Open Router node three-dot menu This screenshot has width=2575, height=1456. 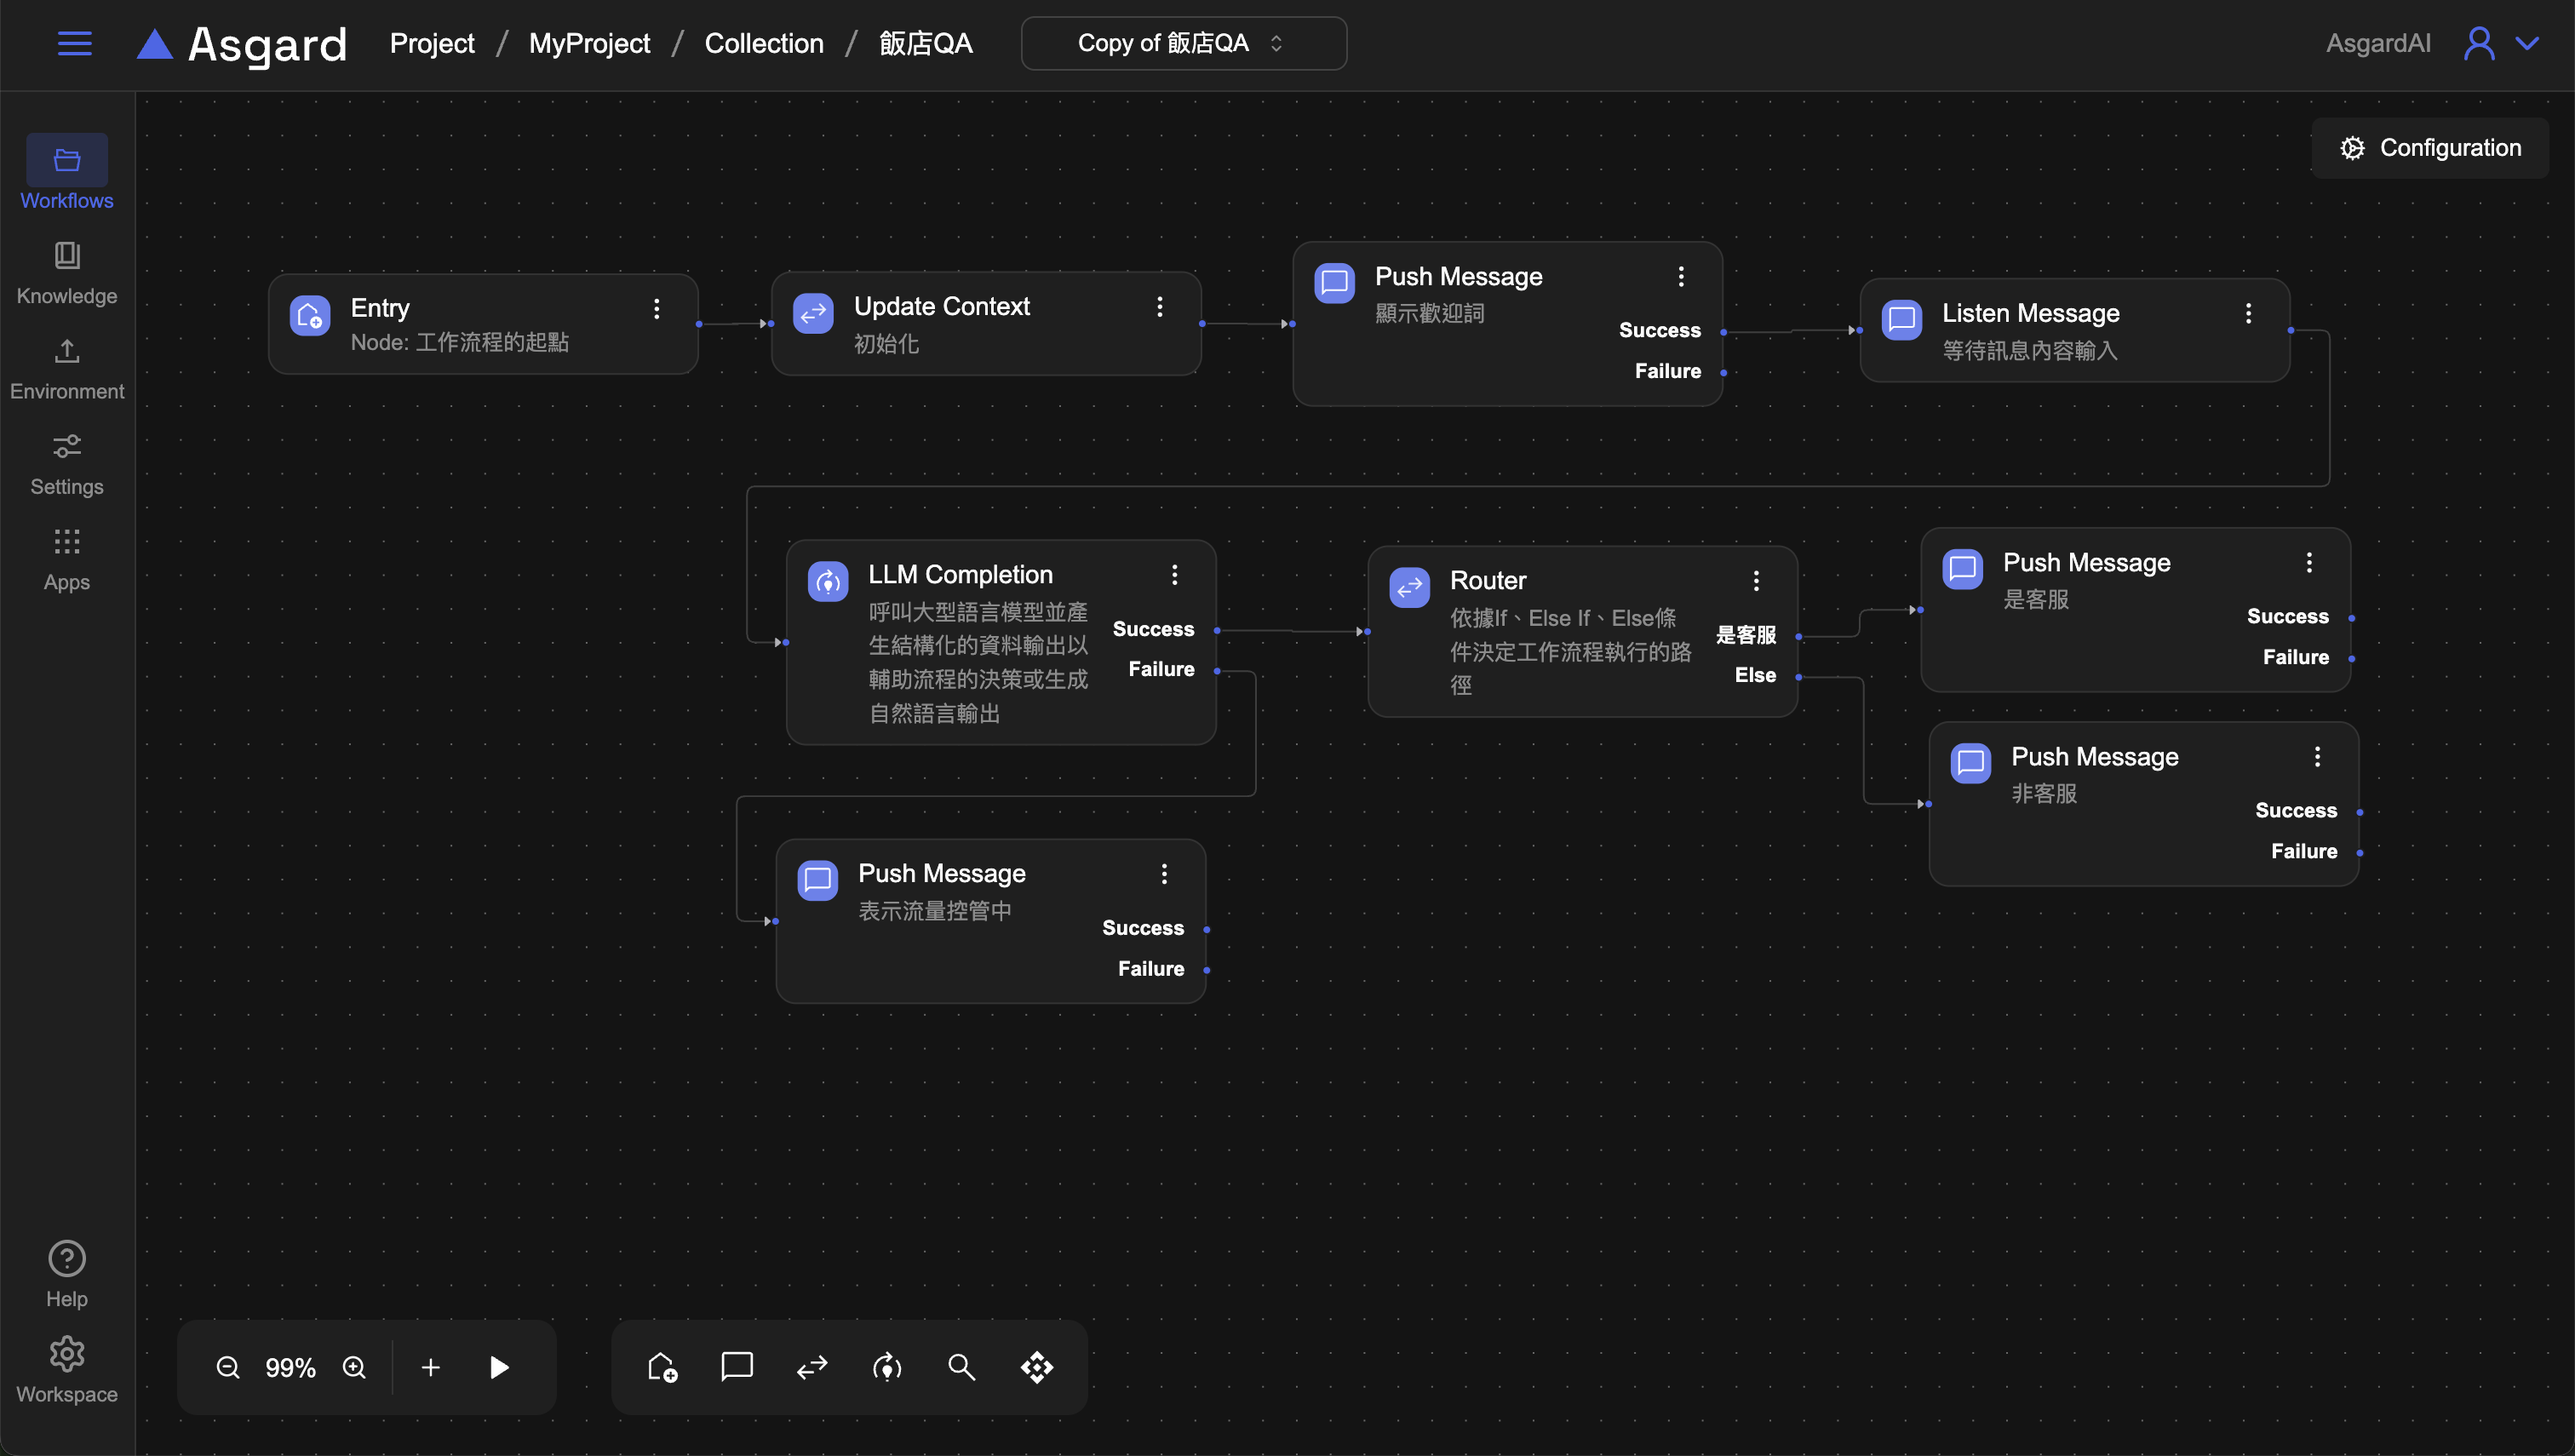click(1756, 581)
